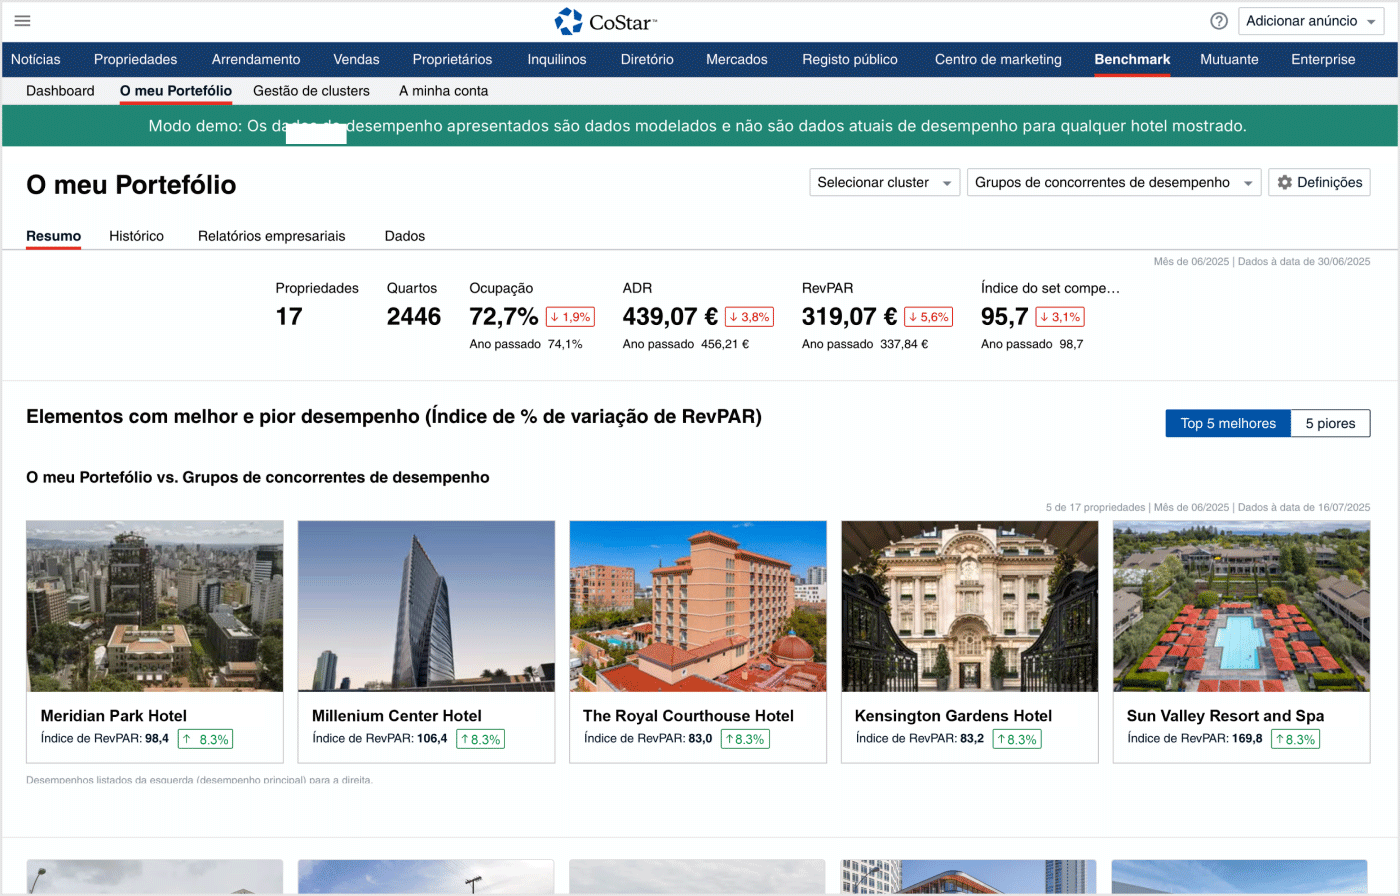The height and width of the screenshot is (896, 1400).
Task: Open the hamburger menu icon
Action: coord(22,21)
